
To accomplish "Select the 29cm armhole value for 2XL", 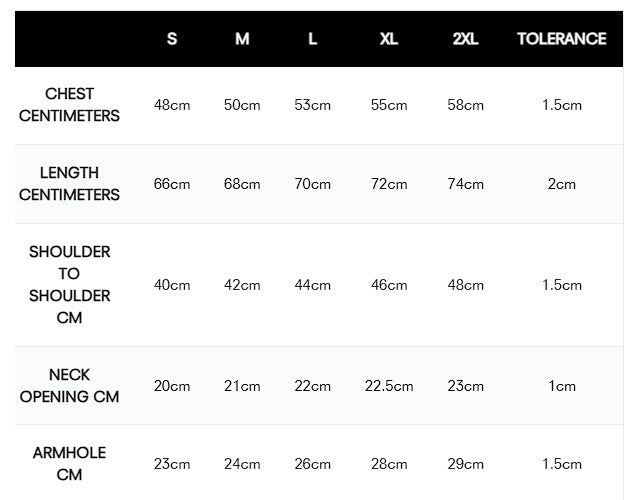I will coord(466,464).
